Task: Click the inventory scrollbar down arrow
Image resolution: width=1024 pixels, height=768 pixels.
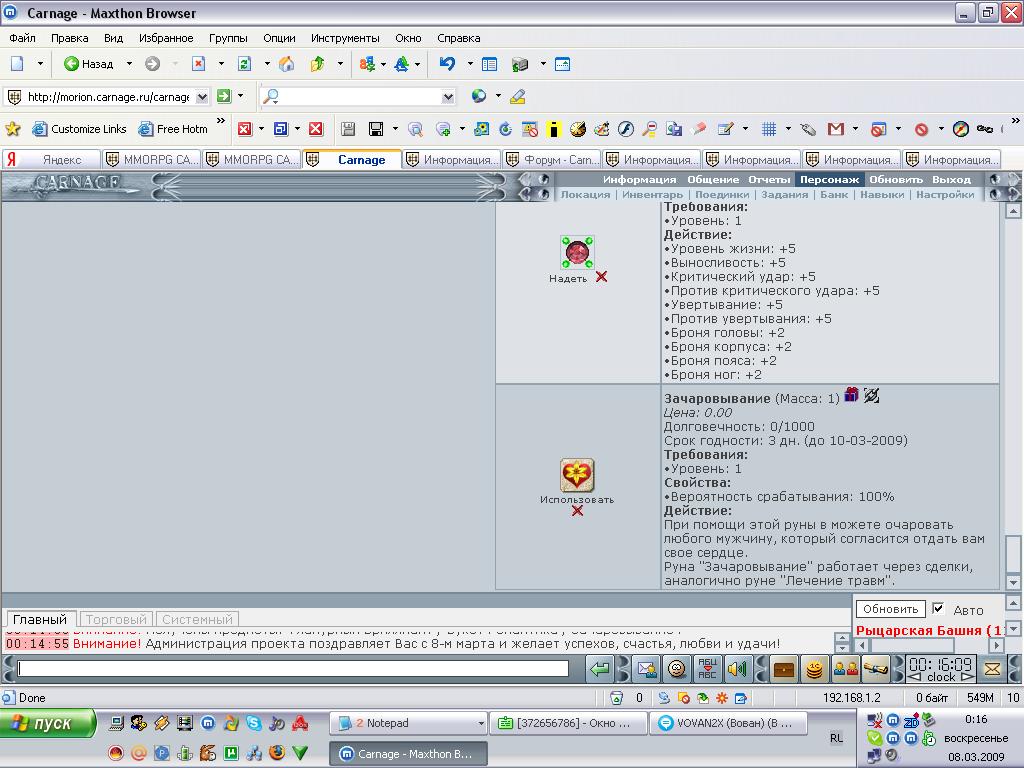Action: pos(1013,582)
